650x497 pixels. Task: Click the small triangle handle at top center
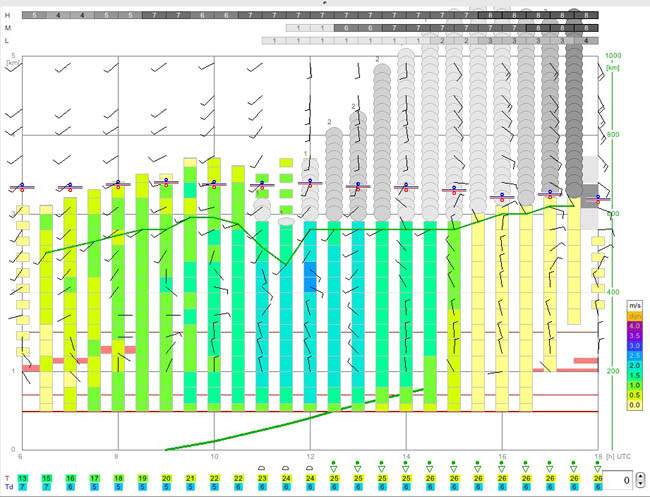(325, 3)
